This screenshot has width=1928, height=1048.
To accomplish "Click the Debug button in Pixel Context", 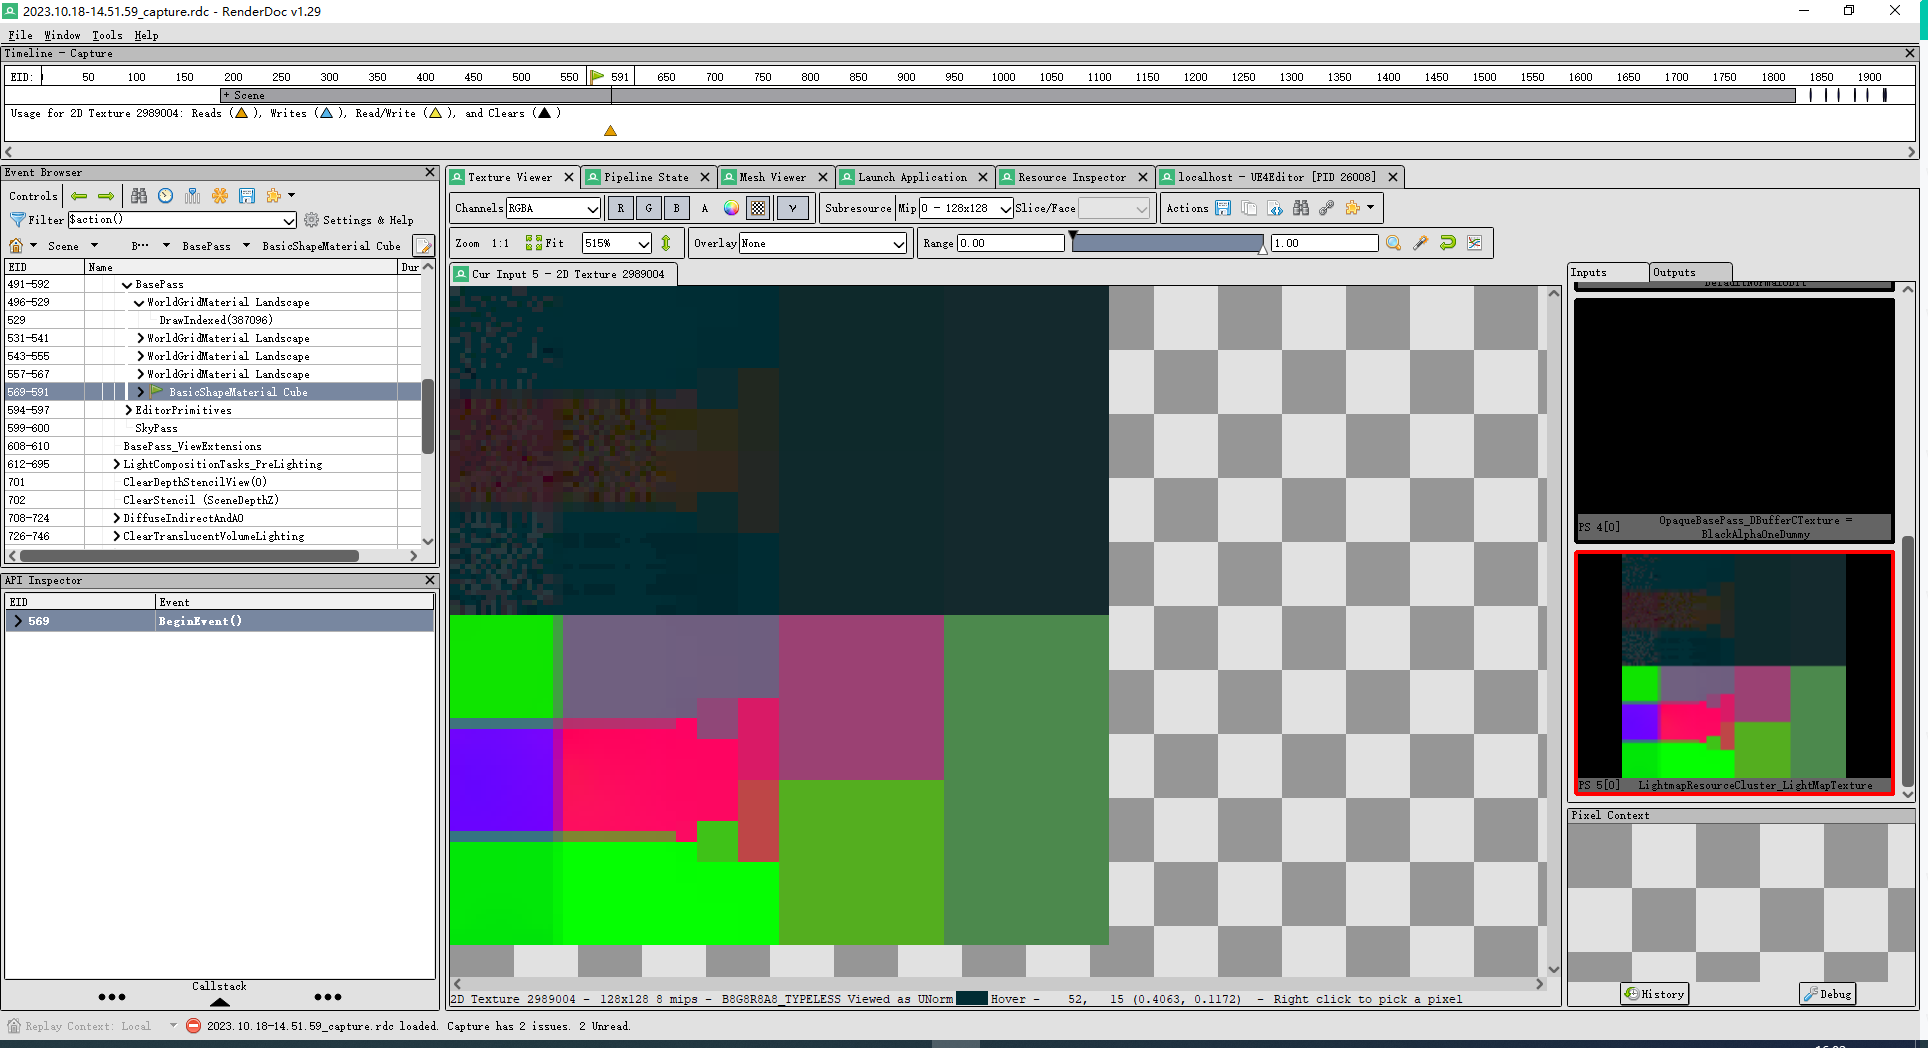I will click(x=1828, y=993).
